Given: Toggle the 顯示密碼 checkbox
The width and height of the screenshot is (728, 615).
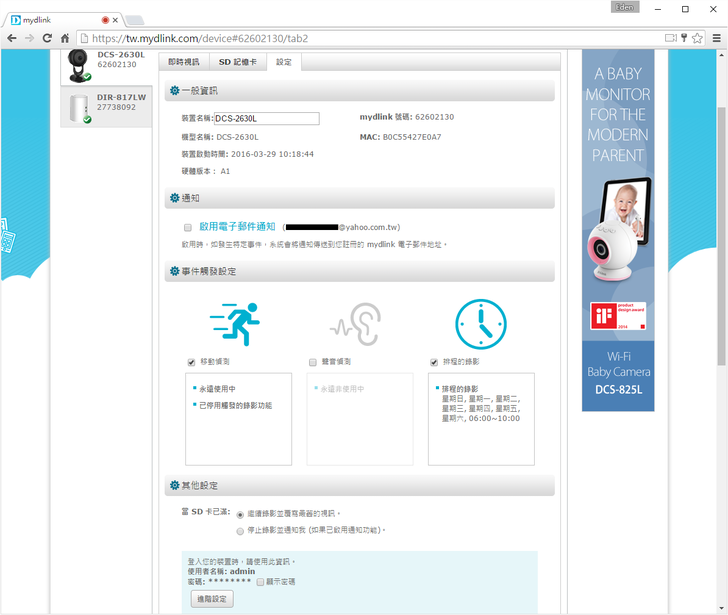Looking at the screenshot, I should [260, 582].
